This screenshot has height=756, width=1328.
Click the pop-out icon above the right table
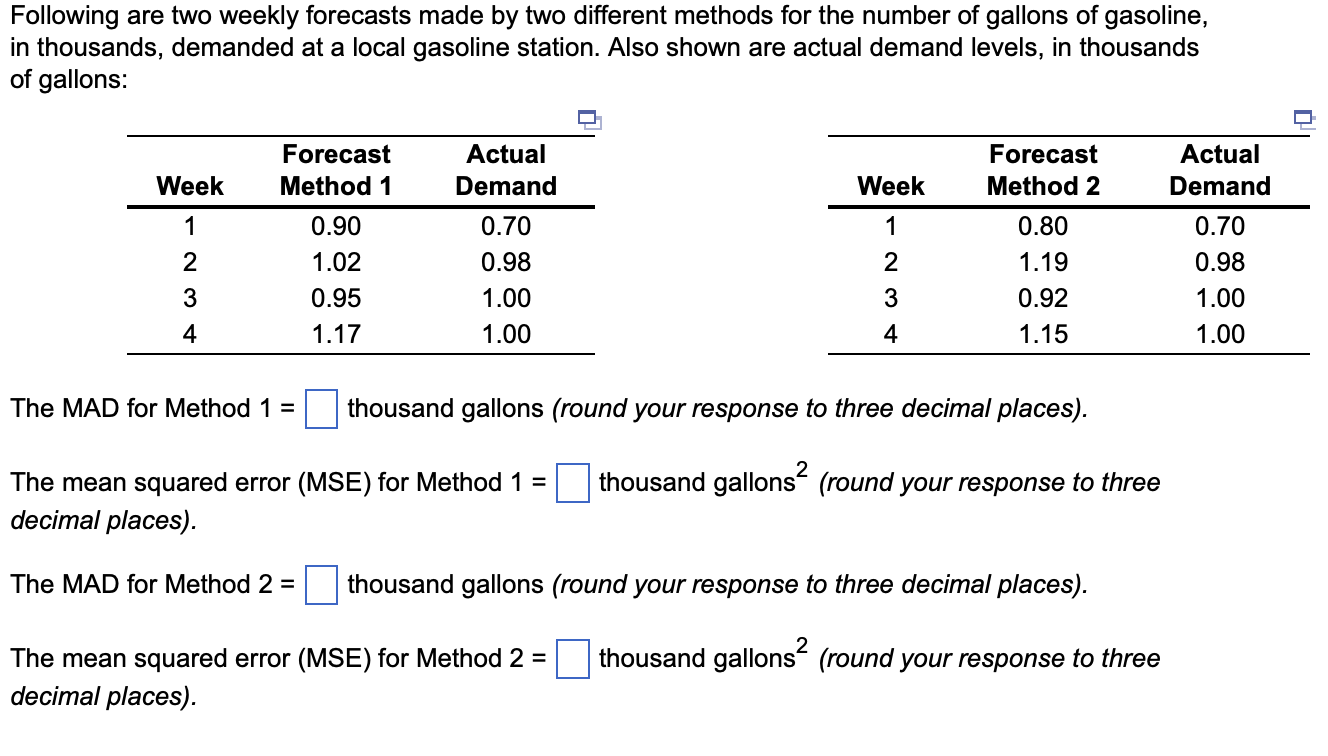1304,120
